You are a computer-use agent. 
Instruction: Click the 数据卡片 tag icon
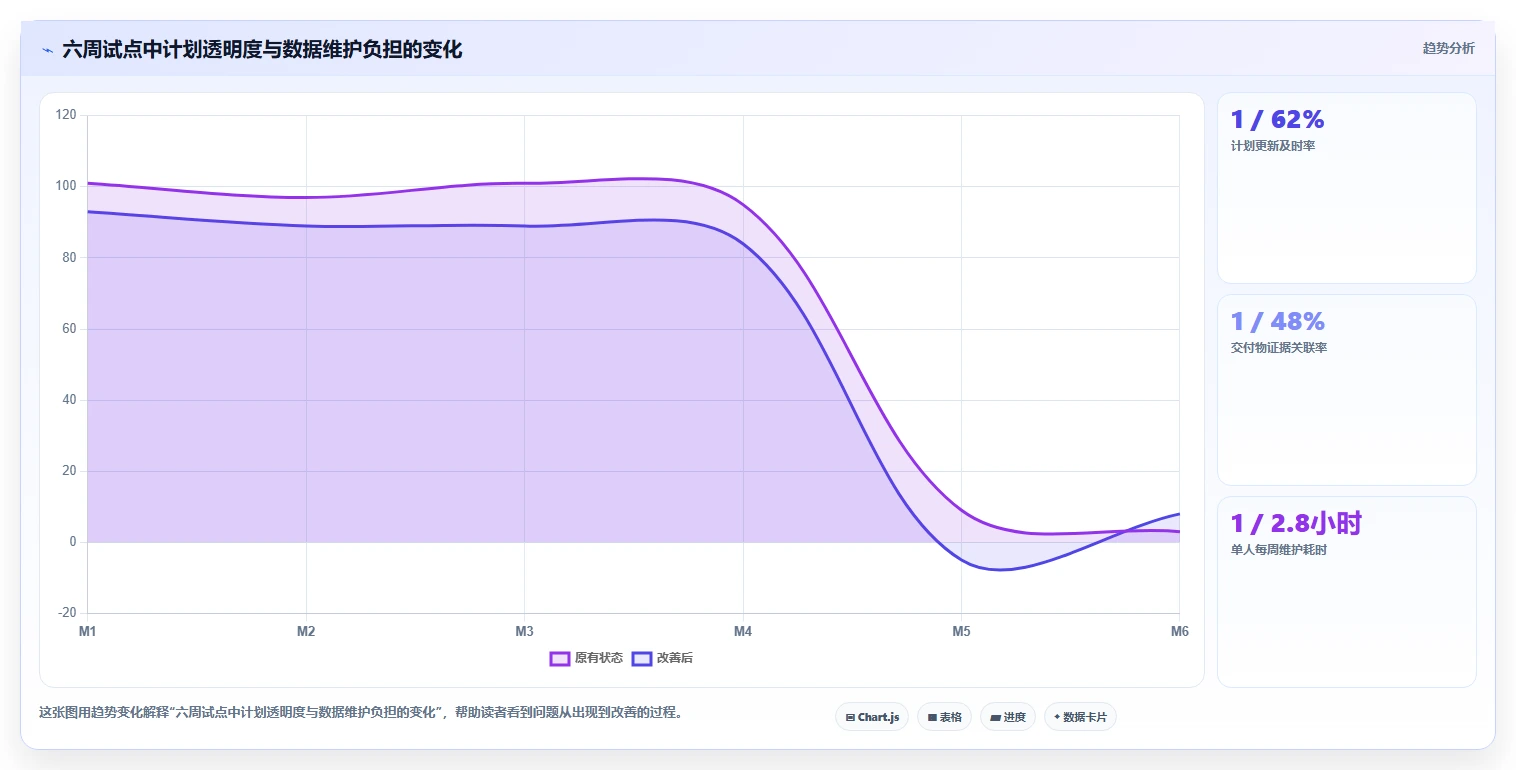tap(1057, 717)
